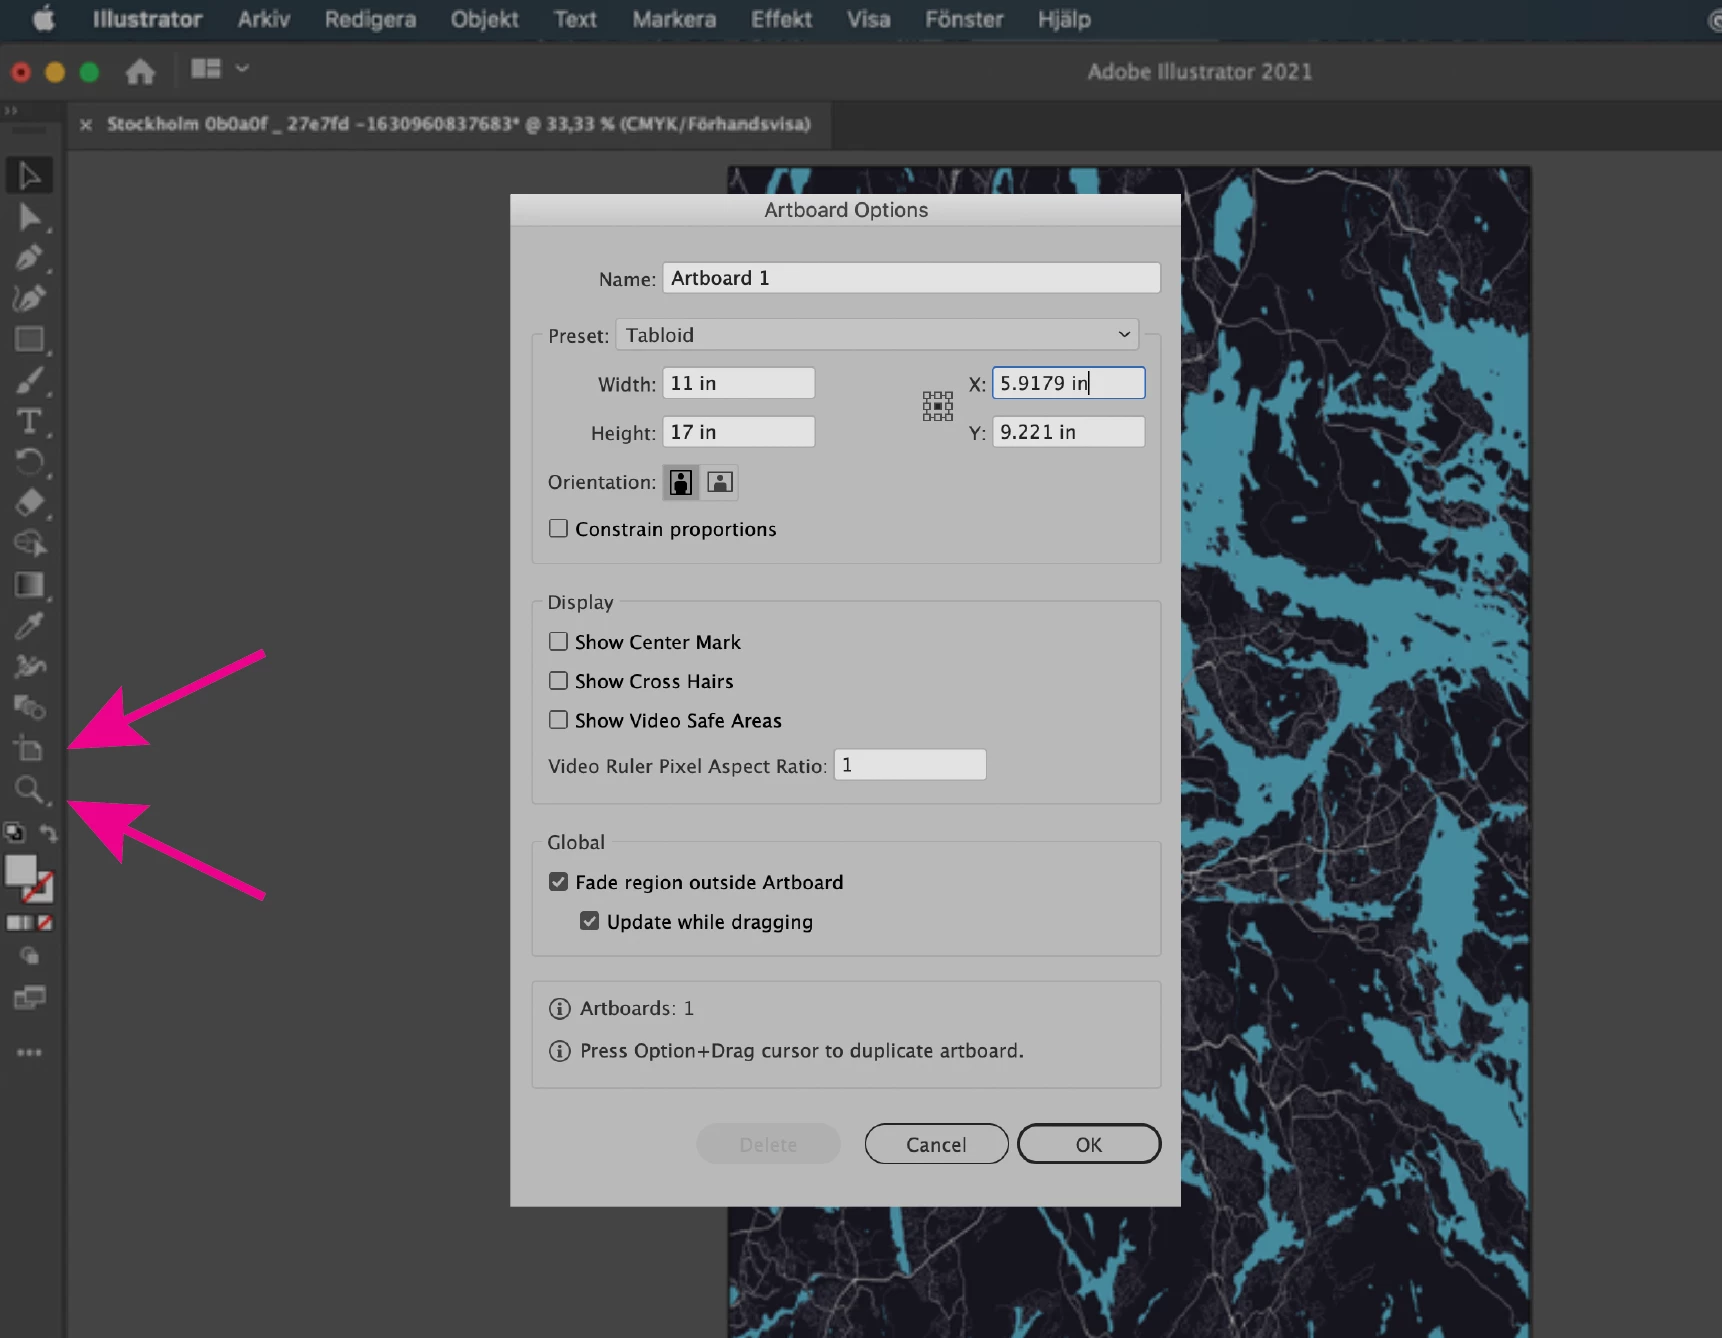The height and width of the screenshot is (1338, 1722).
Task: Select the Eyedropper tool
Action: pos(29,626)
